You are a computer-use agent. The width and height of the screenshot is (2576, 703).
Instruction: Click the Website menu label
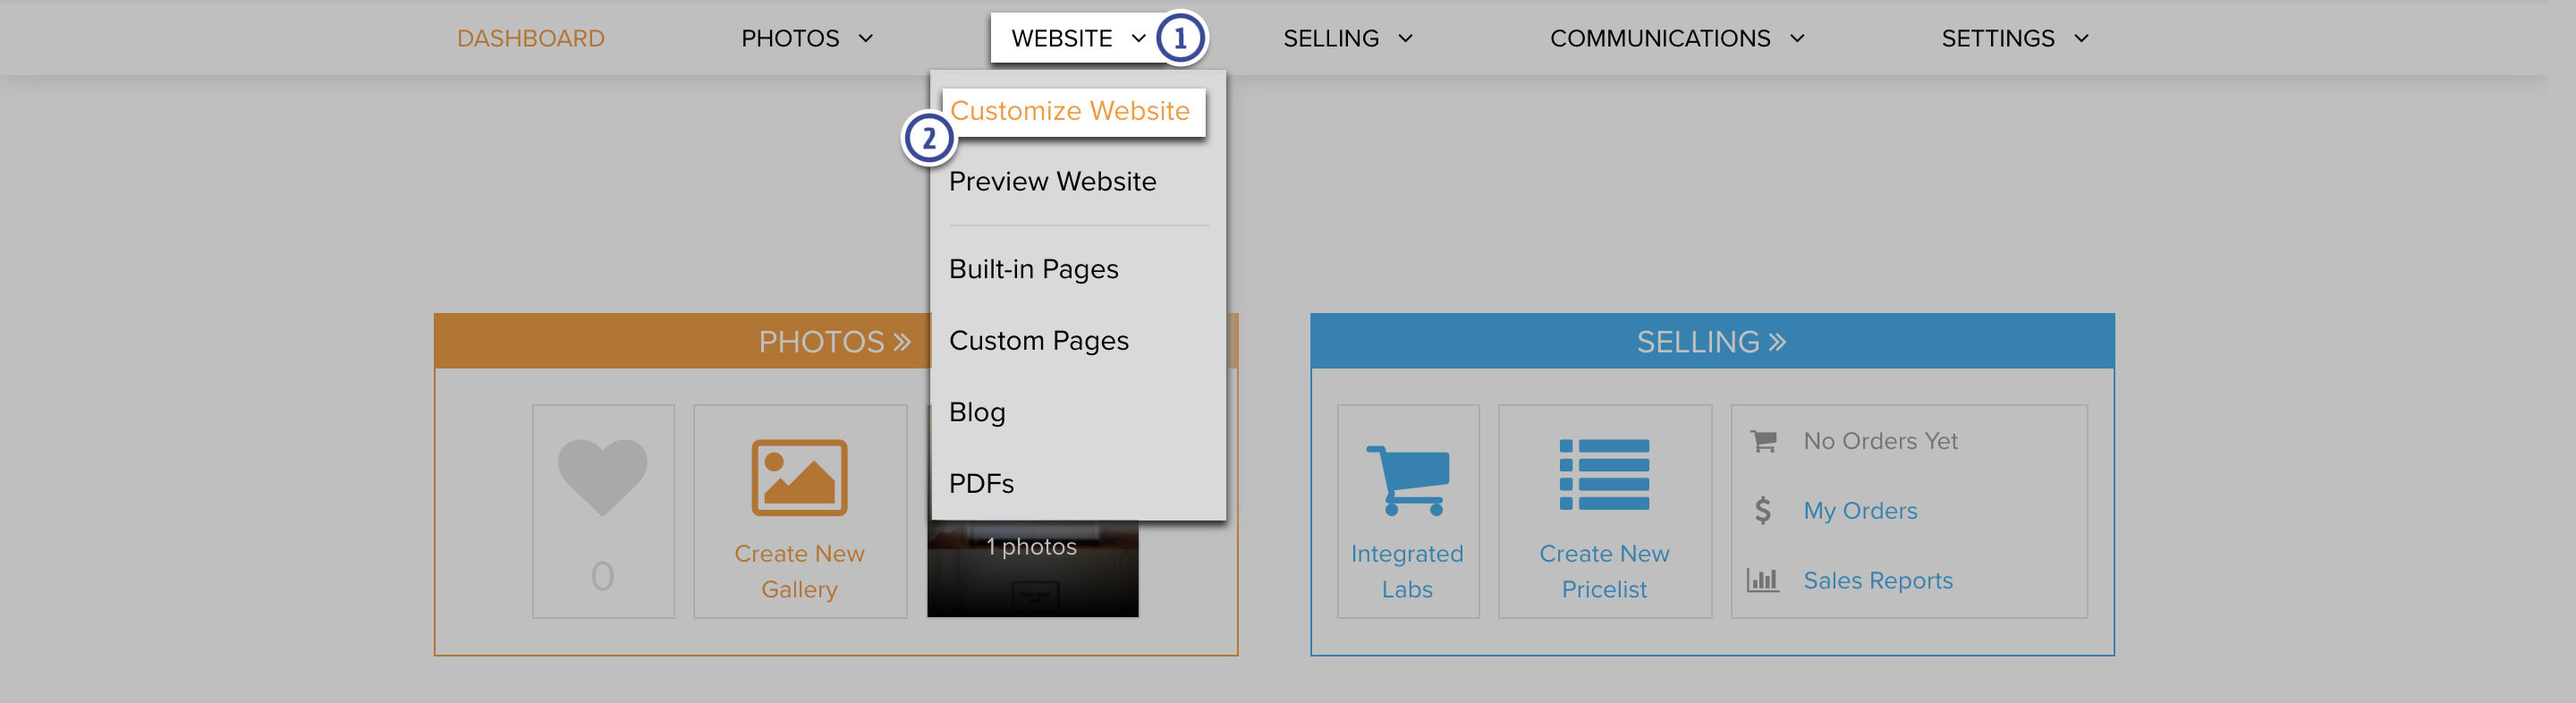point(1061,38)
